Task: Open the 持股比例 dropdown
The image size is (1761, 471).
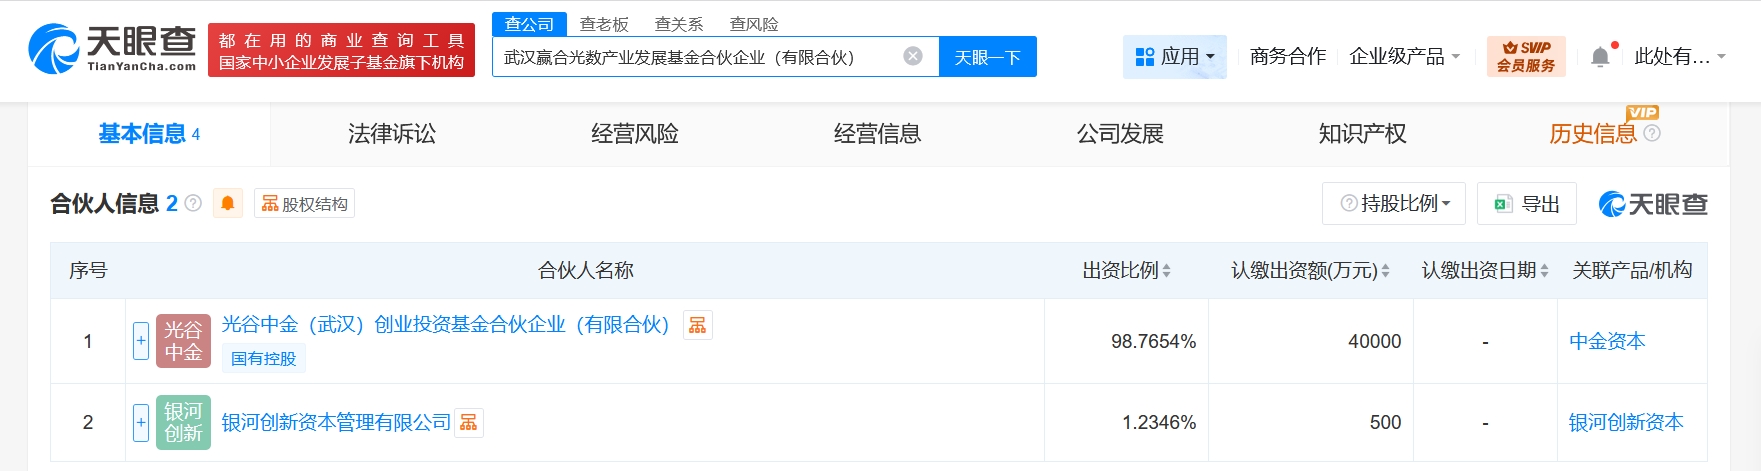Action: coord(1394,204)
